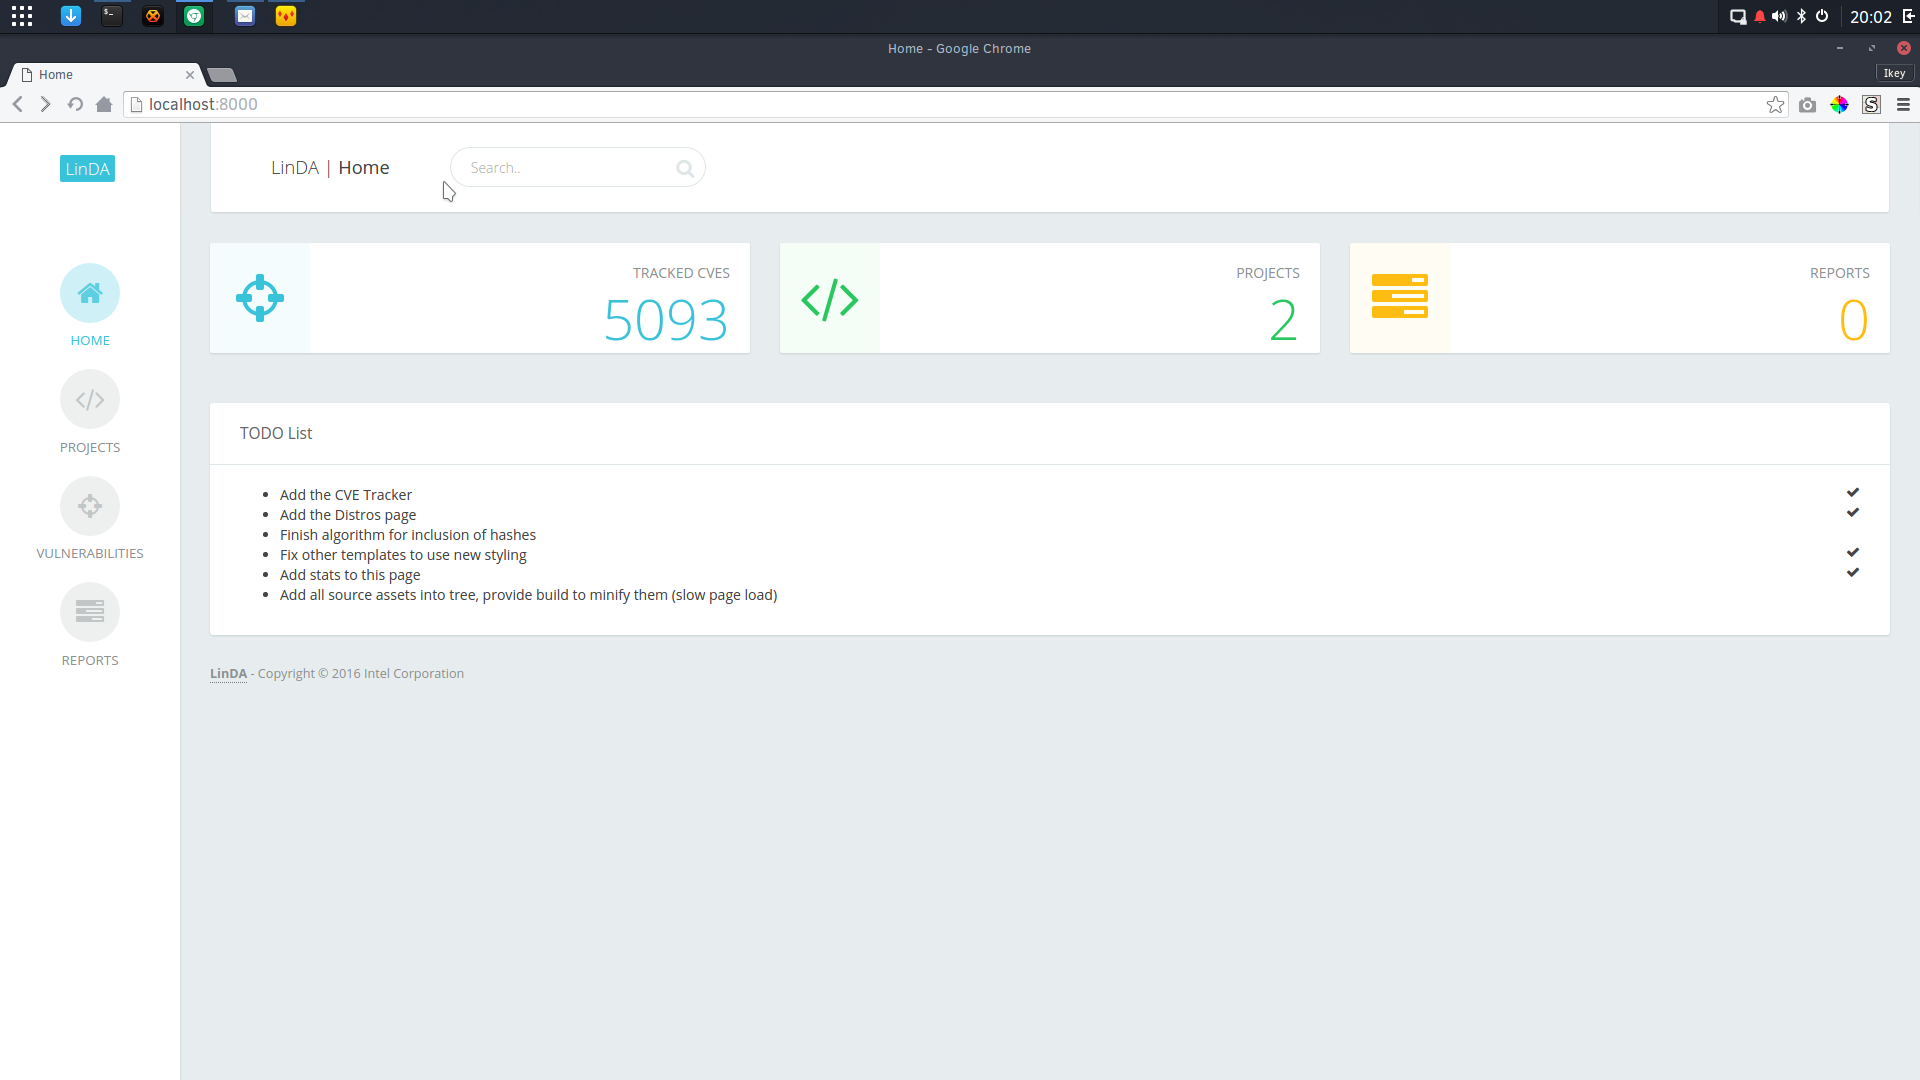Click the Home breadcrumb title
This screenshot has width=1920, height=1080.
(364, 168)
